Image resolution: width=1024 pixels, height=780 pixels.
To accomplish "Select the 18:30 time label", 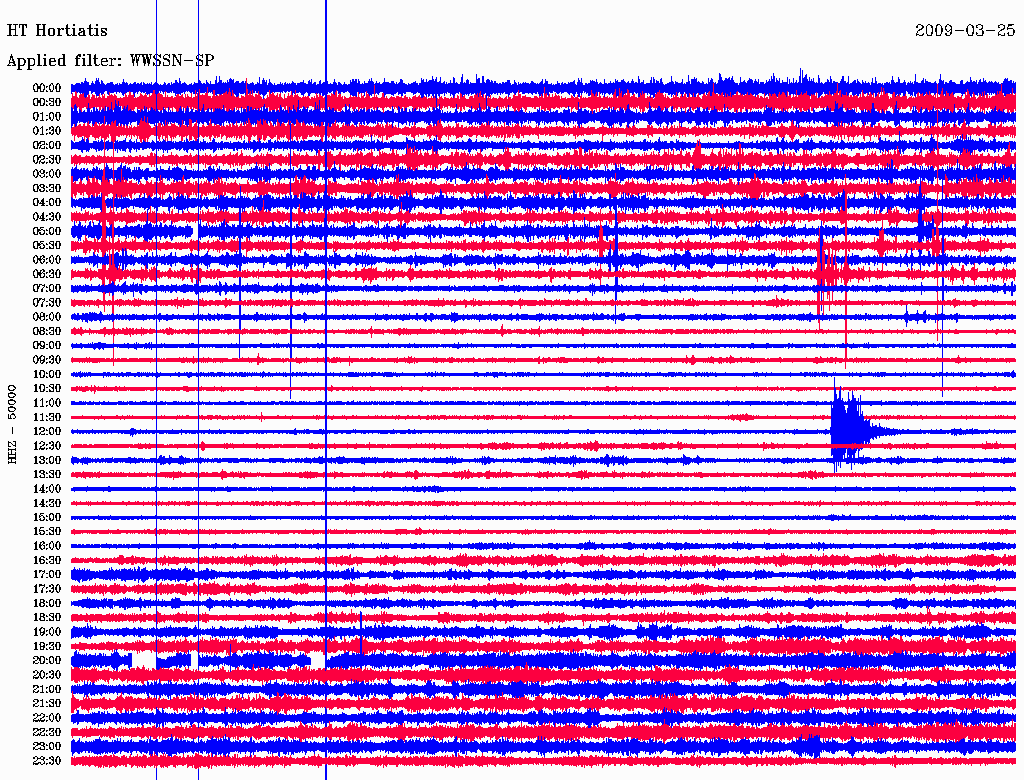I will click(x=47, y=618).
